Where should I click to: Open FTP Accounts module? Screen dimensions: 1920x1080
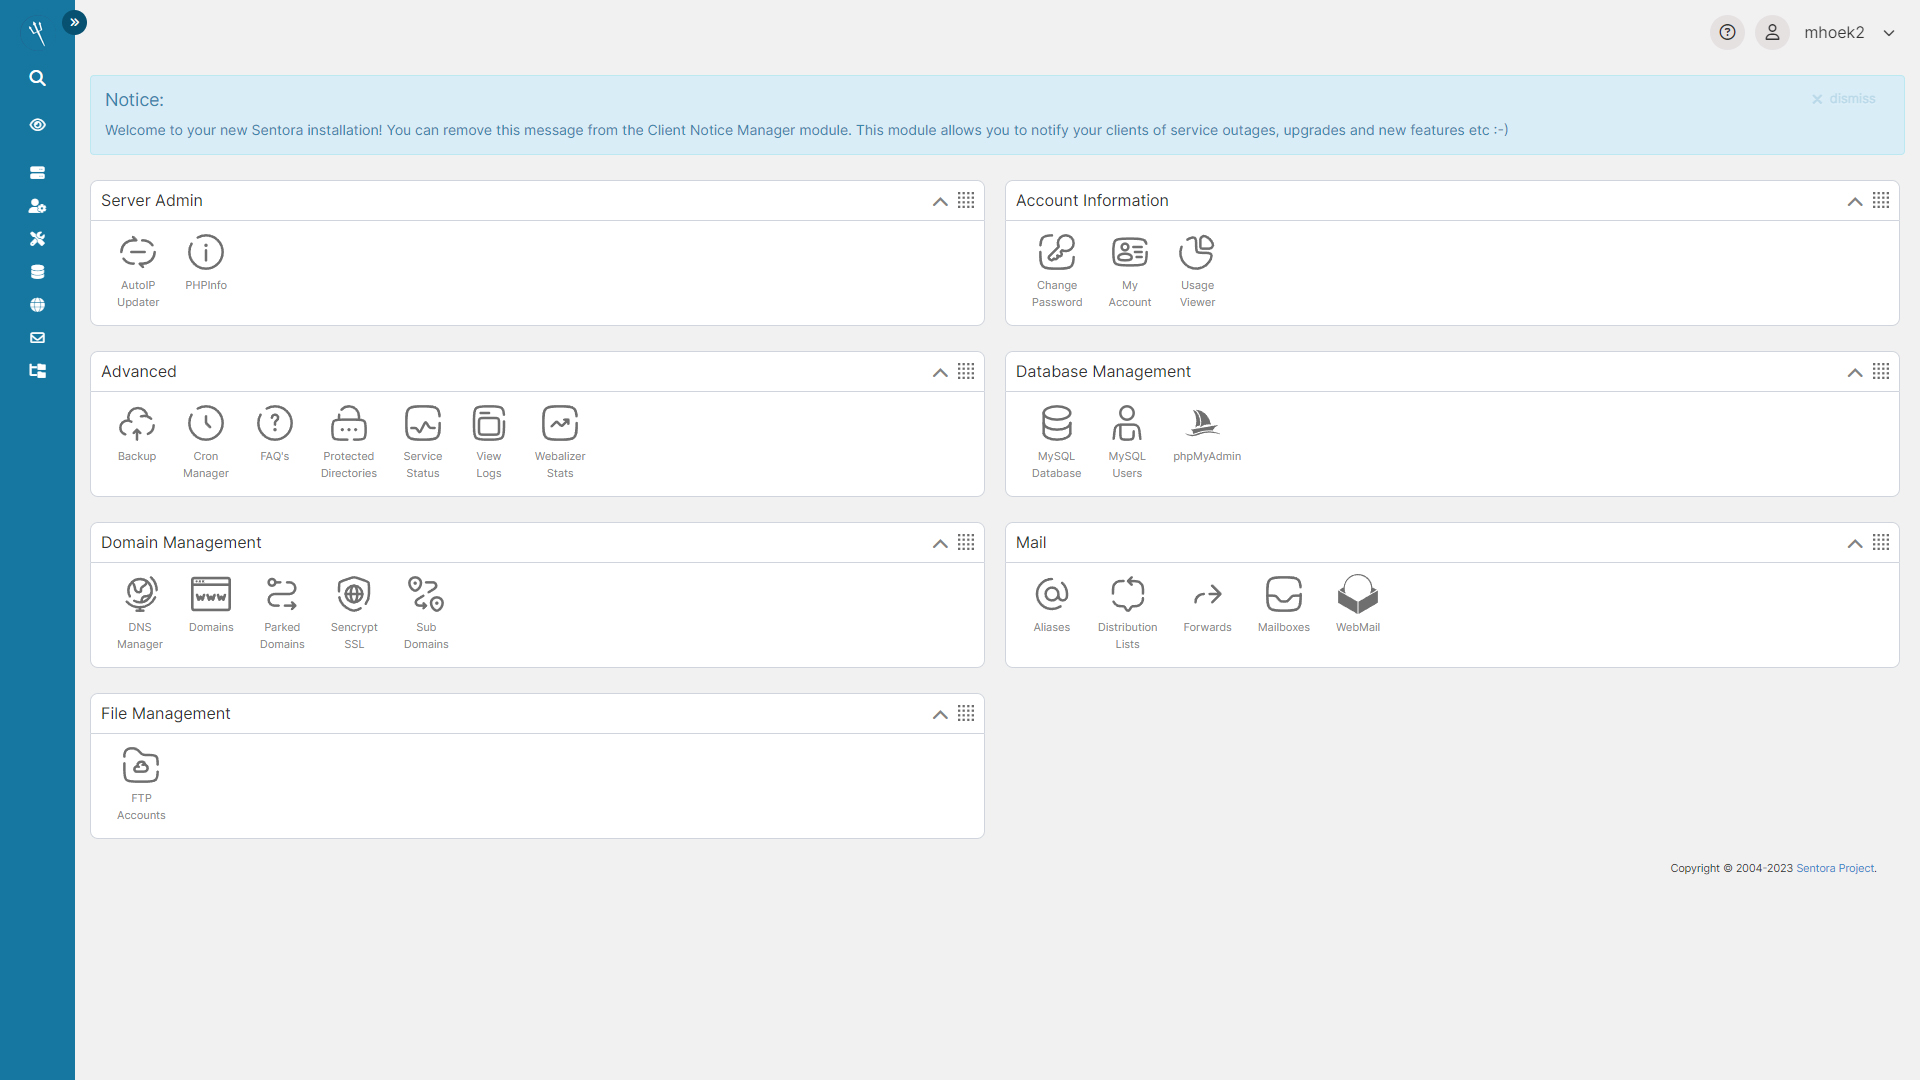(141, 766)
